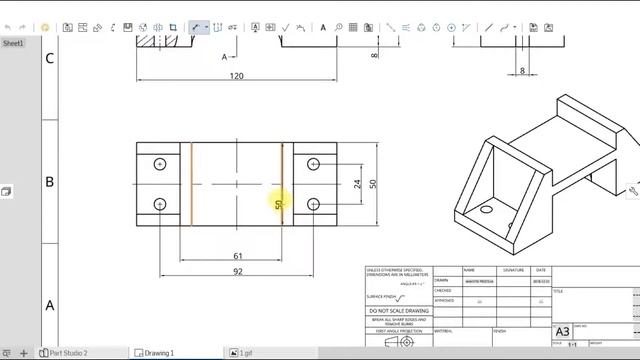
Task: Select the Auxiliary view tool
Action: [98, 27]
